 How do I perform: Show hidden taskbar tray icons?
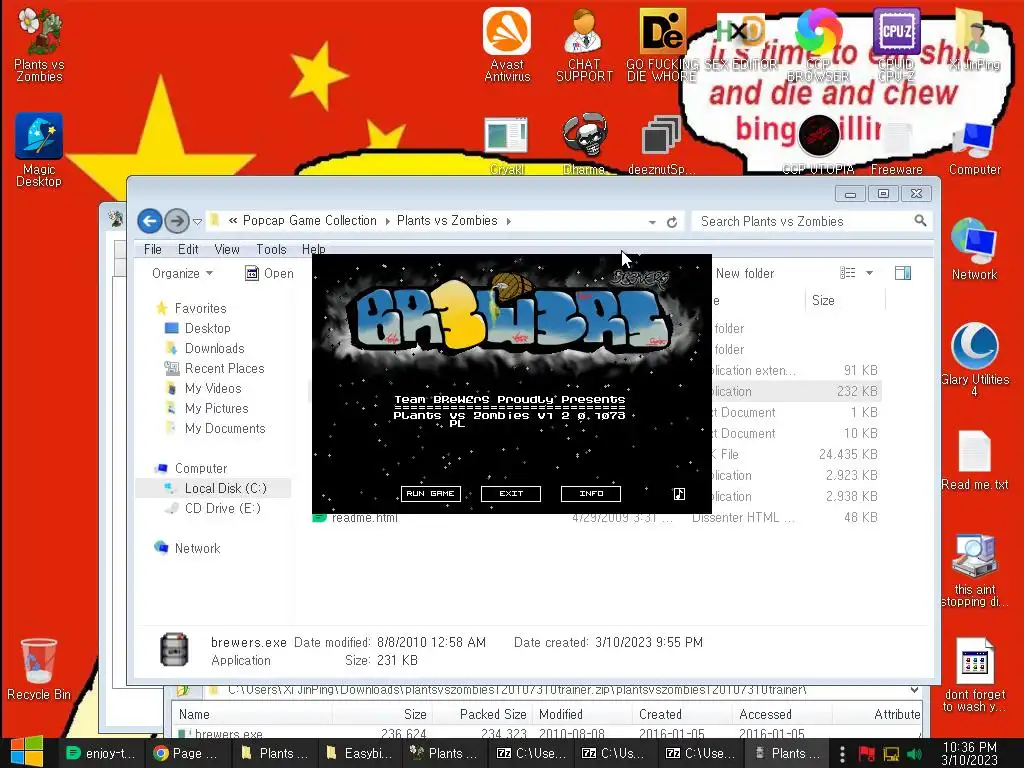click(842, 754)
